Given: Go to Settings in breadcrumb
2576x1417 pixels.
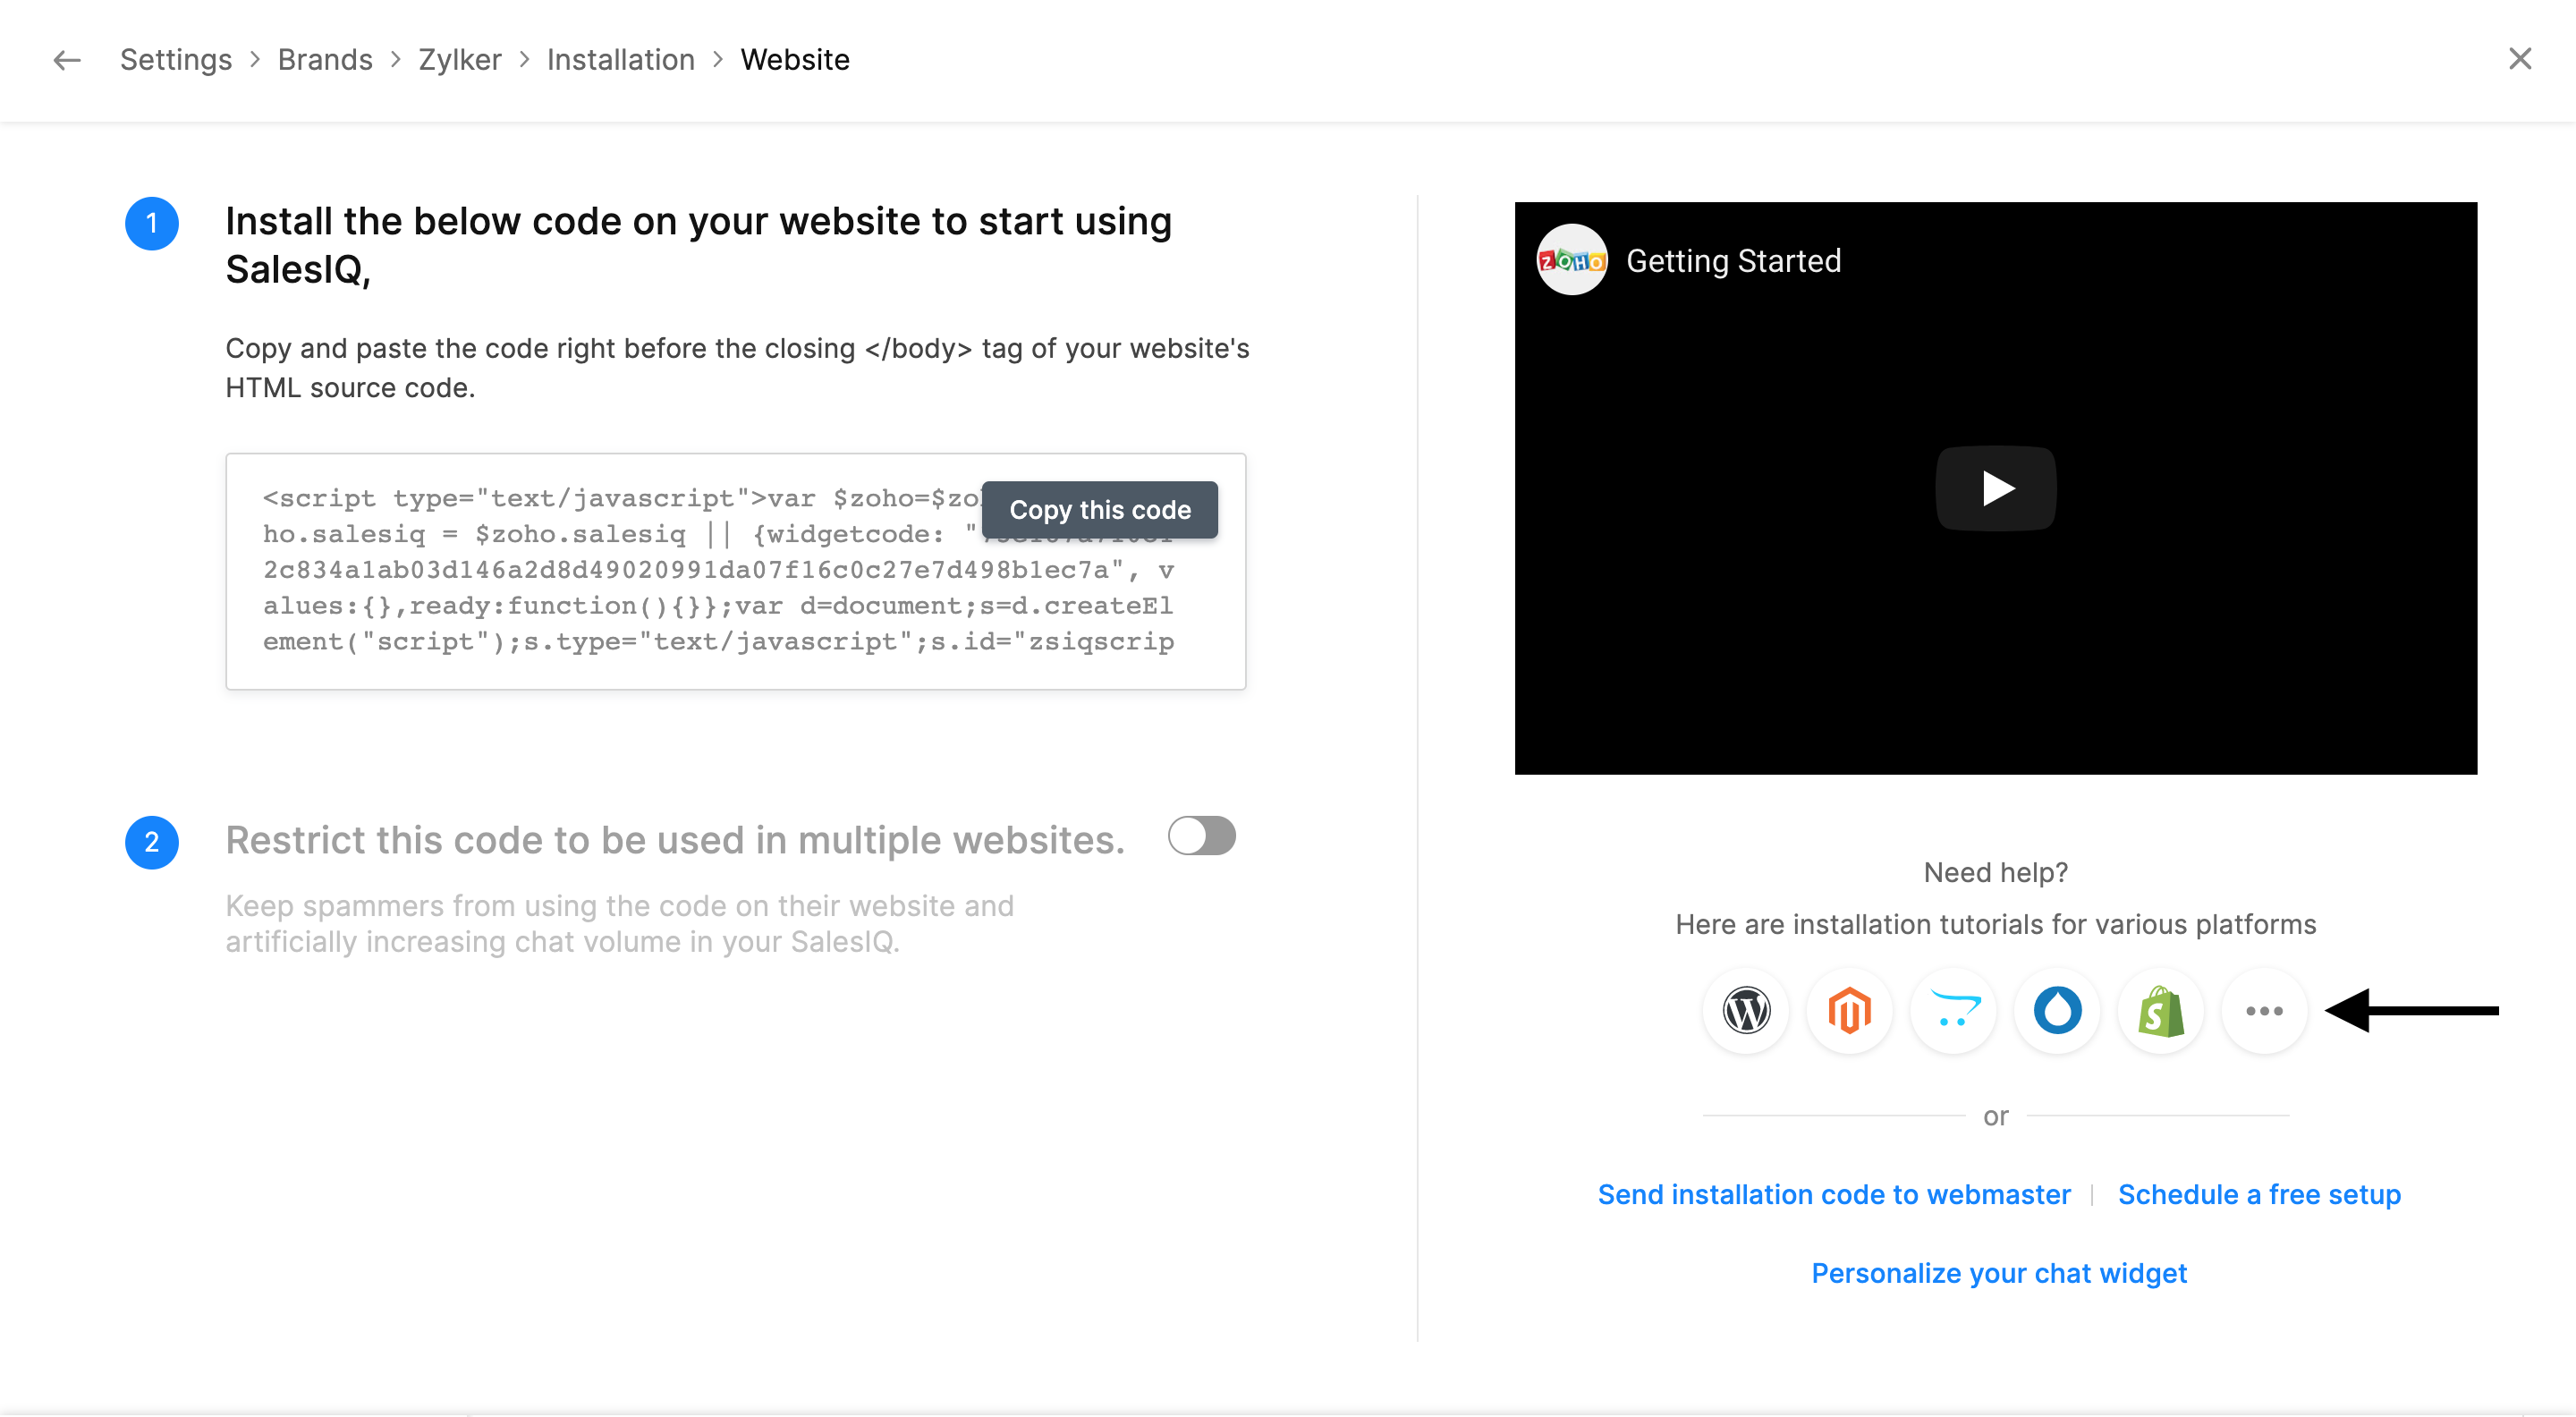Looking at the screenshot, I should pos(175,60).
